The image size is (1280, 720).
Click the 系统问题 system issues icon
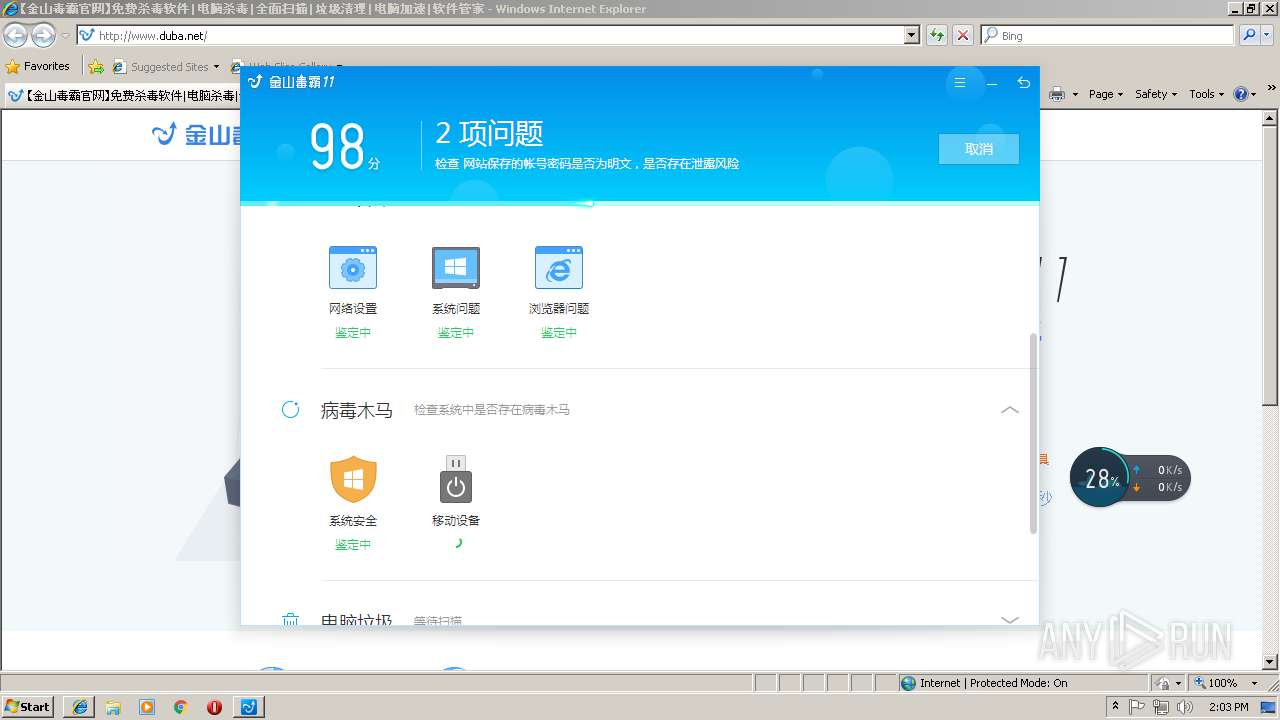[456, 267]
